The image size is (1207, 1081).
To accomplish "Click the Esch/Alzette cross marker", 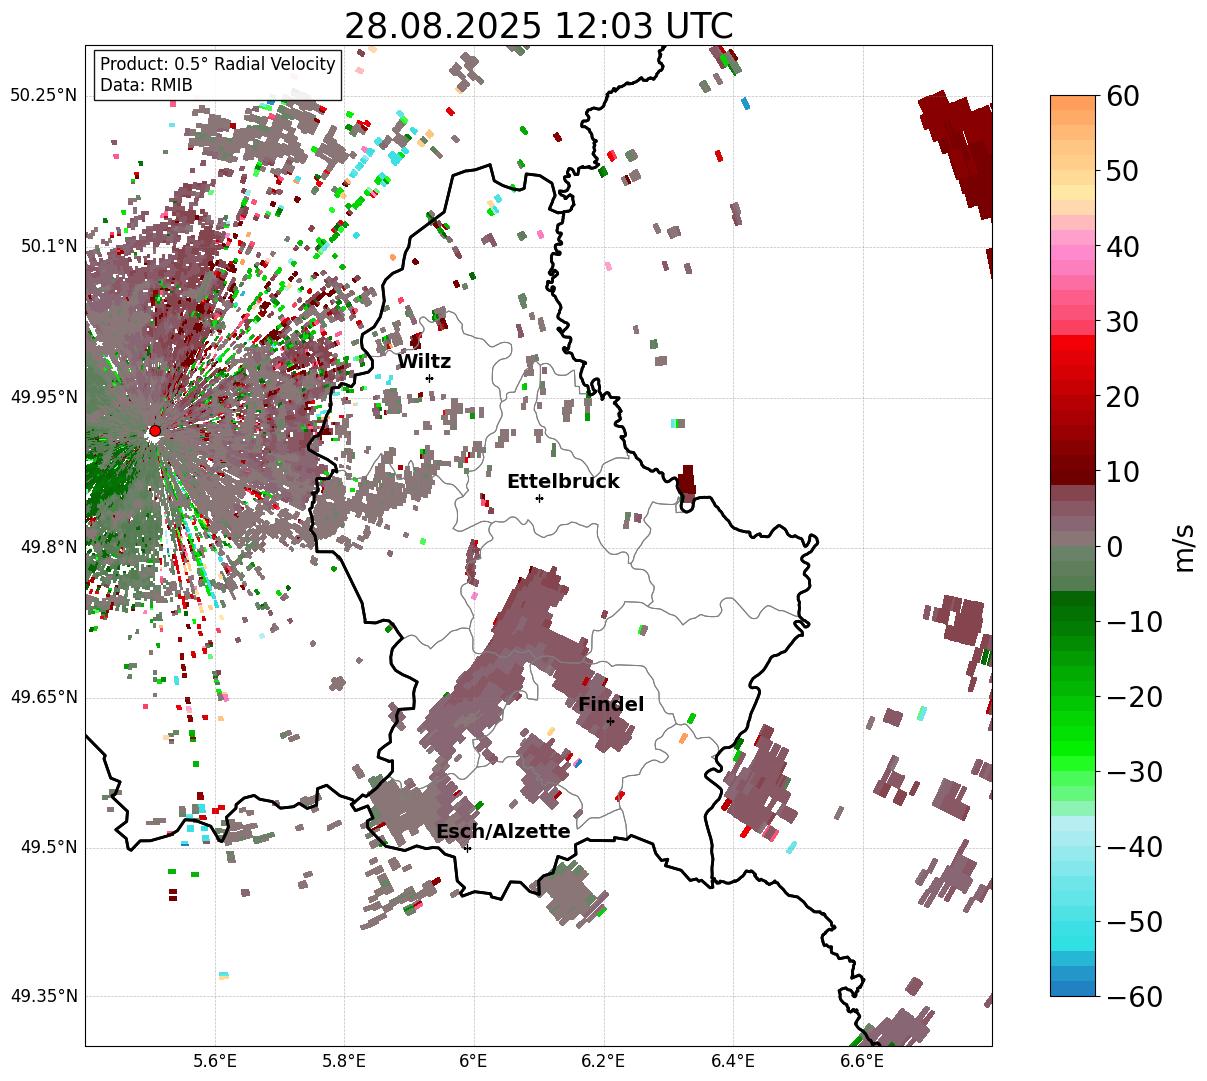I will coord(467,848).
